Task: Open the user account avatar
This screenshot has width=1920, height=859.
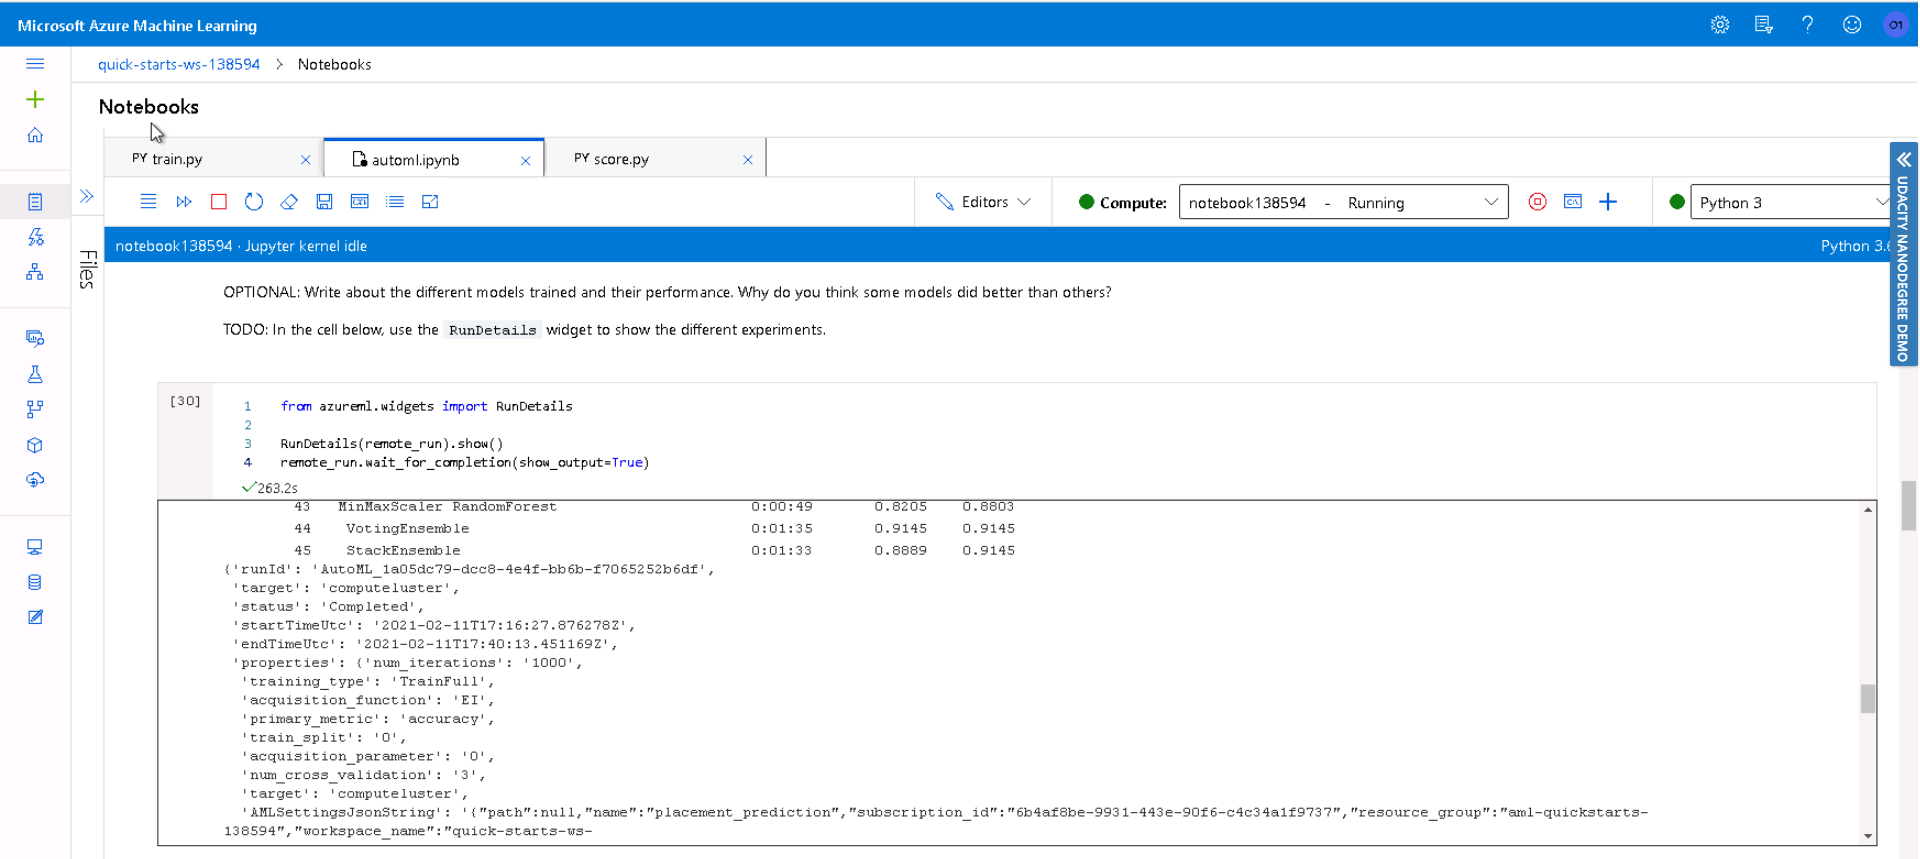Action: click(1896, 25)
